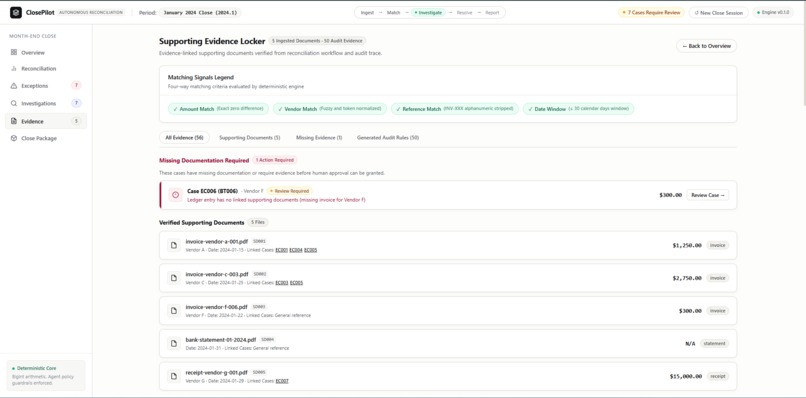Open linked case EC004 under vendor-a invoice
Image resolution: width=806 pixels, height=398 pixels.
point(296,250)
